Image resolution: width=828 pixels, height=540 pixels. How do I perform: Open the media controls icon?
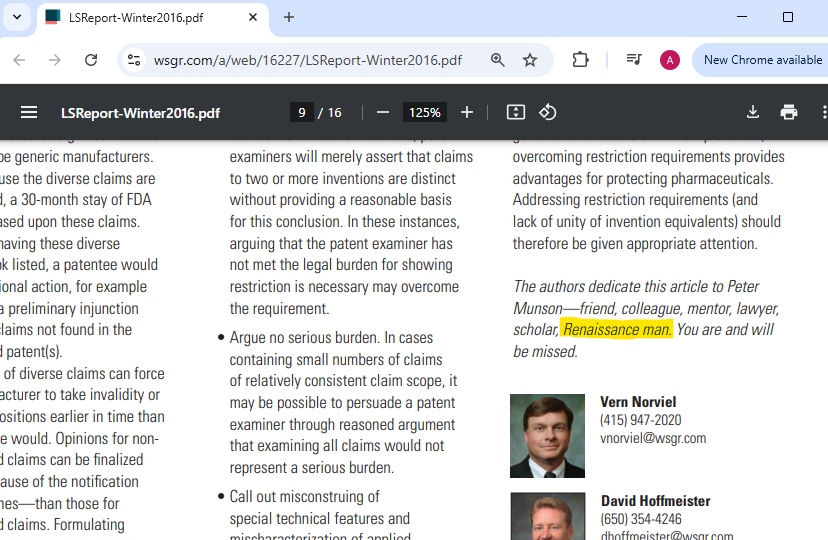(x=634, y=60)
